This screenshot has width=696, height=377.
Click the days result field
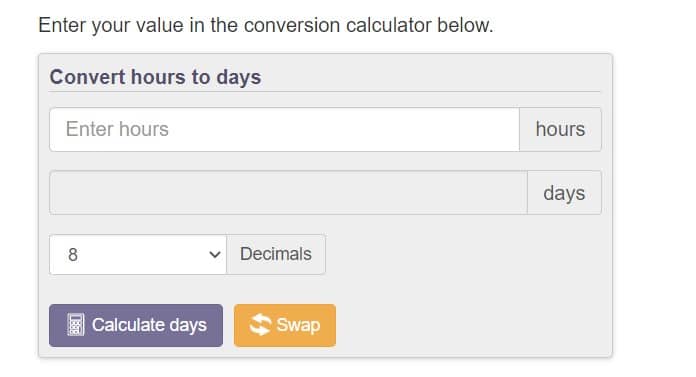[289, 193]
